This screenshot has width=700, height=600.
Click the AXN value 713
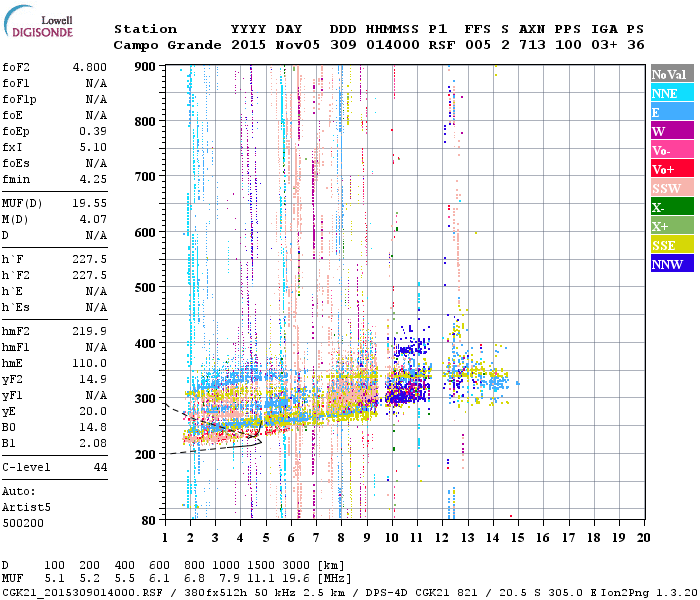[x=532, y=45]
